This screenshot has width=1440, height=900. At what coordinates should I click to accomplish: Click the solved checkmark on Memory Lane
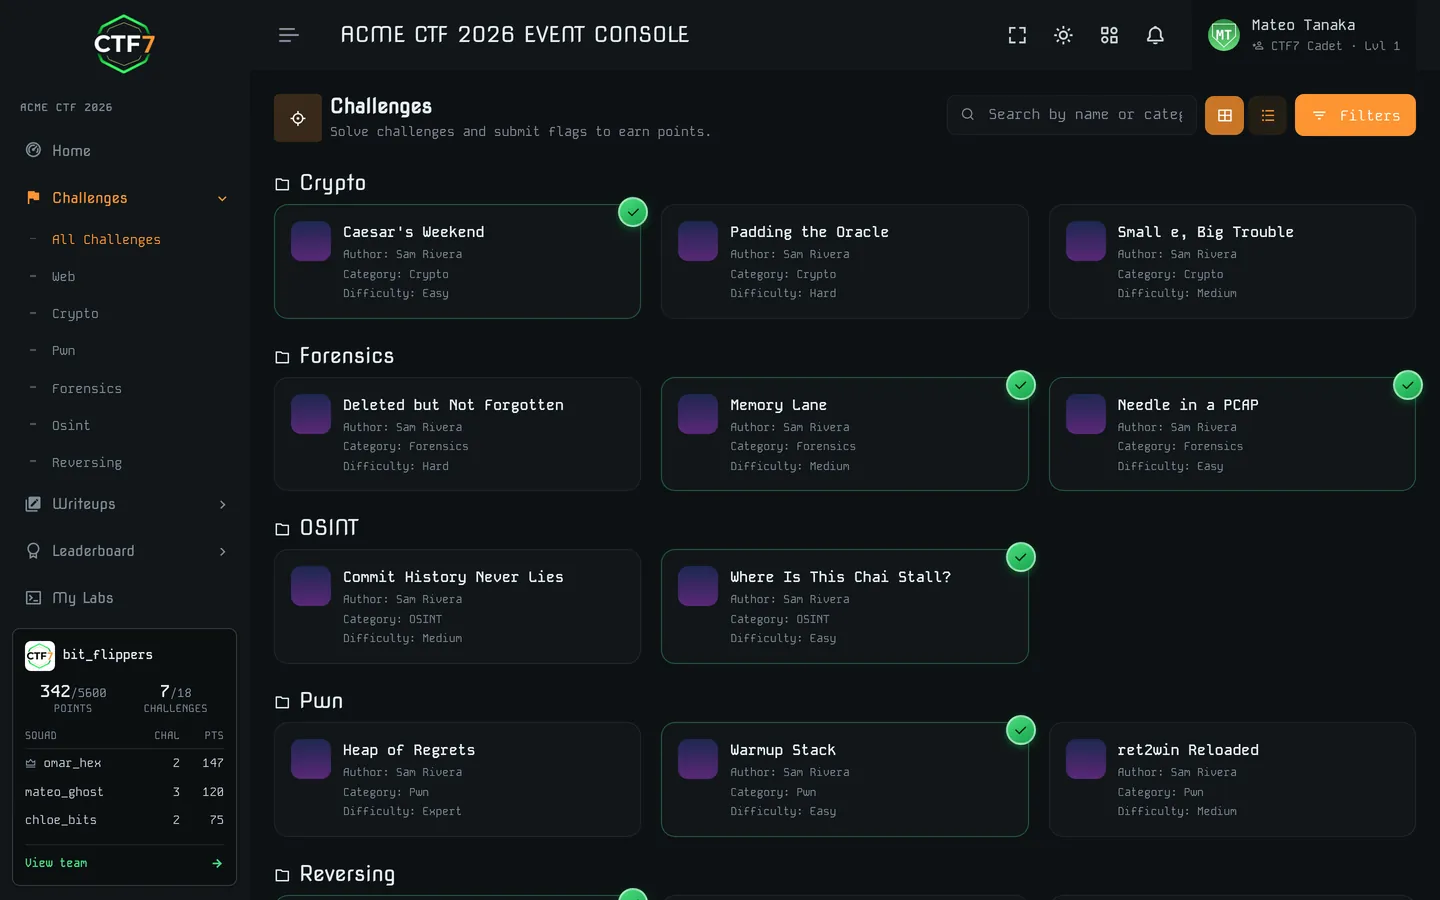1021,385
